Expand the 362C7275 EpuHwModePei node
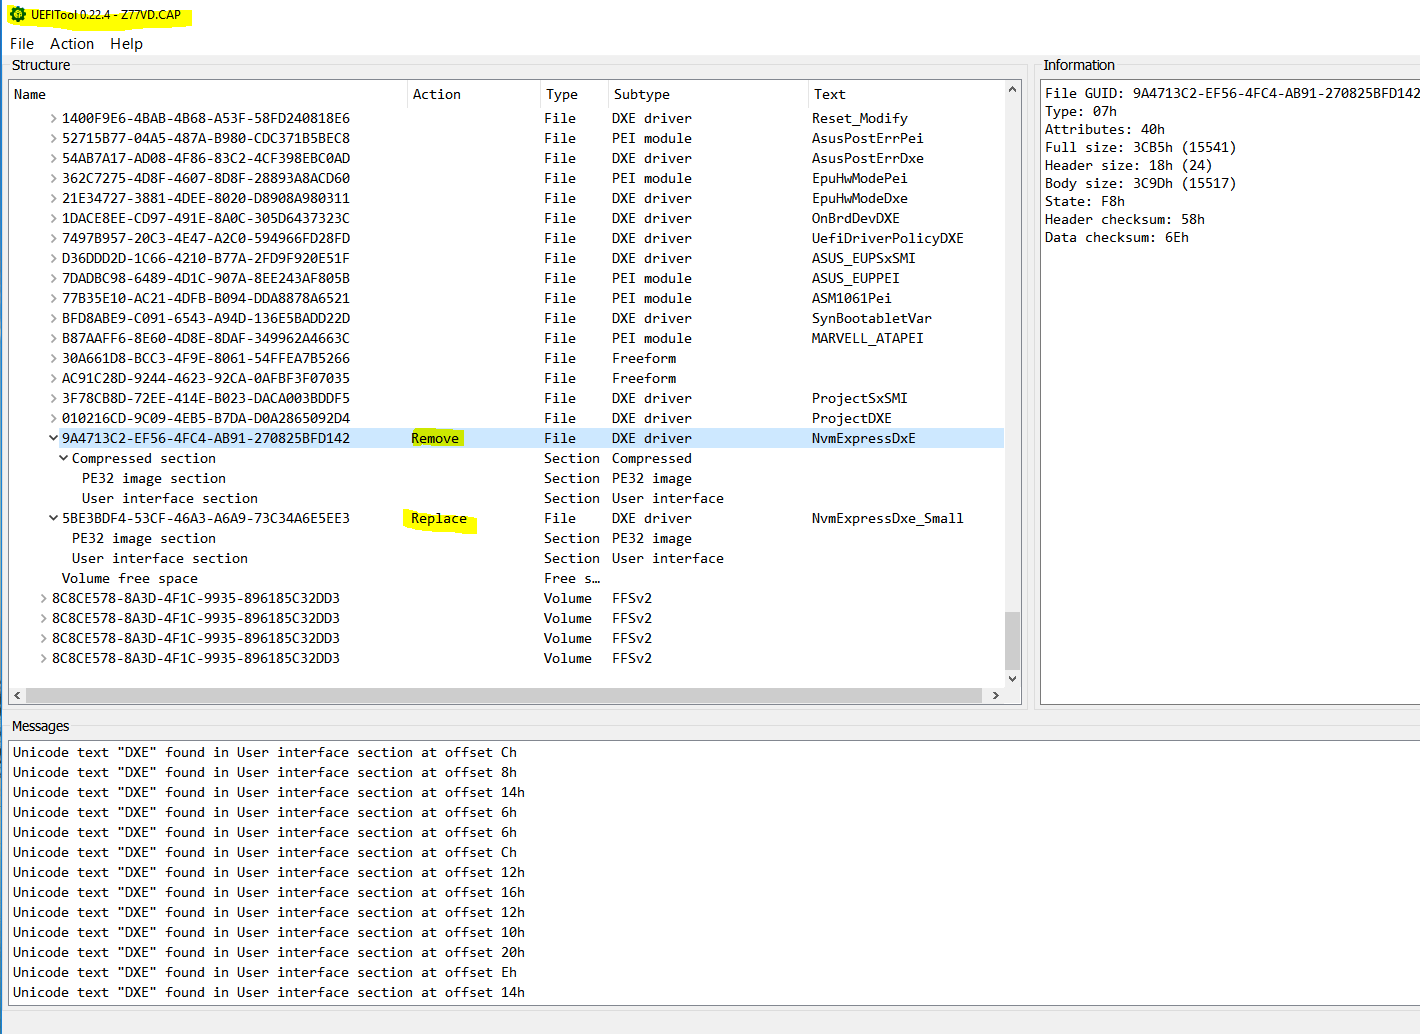 coord(53,178)
